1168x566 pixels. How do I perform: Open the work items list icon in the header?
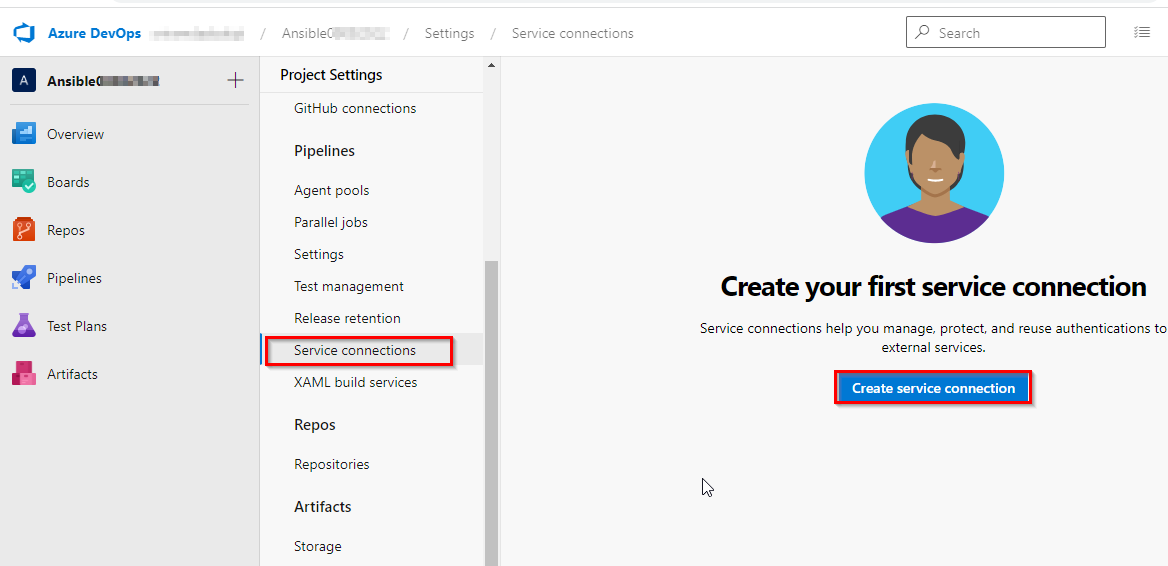point(1141,32)
